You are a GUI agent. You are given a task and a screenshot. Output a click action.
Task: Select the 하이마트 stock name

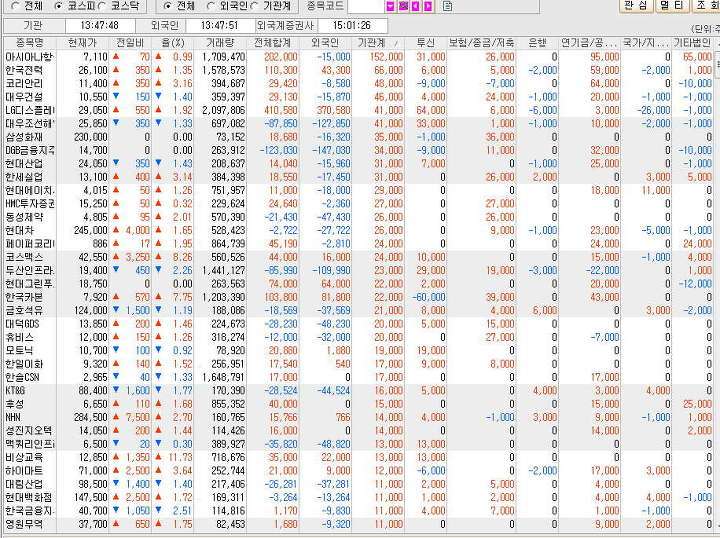click(x=24, y=471)
